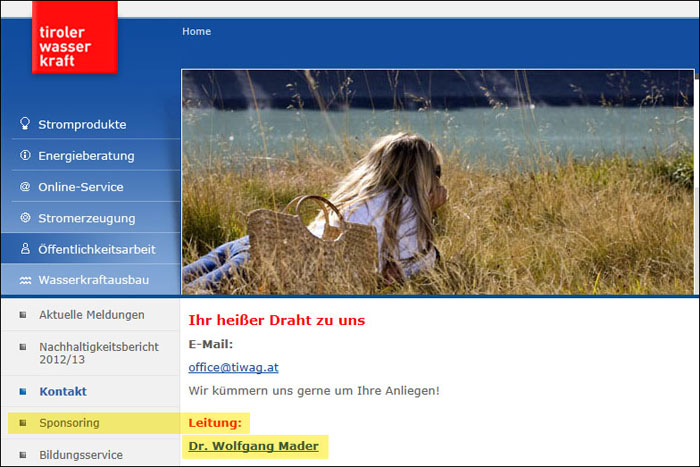Screen dimensions: 700x467
Task: Open the Wasserkraftausbau menu item
Action: [94, 280]
